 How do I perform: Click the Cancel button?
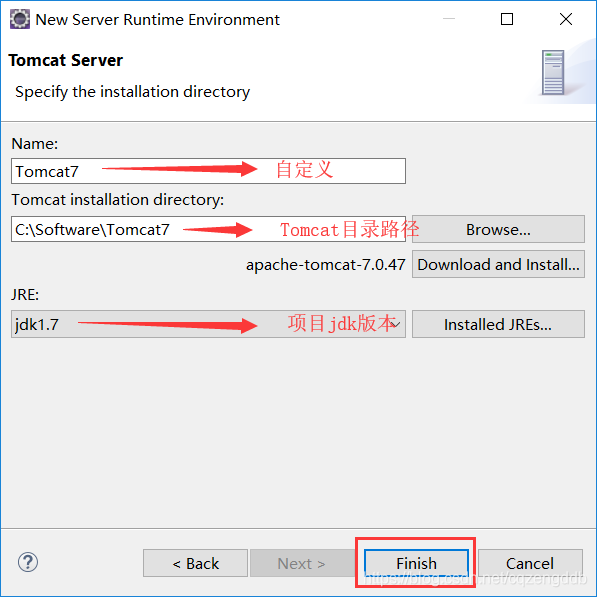(x=530, y=563)
